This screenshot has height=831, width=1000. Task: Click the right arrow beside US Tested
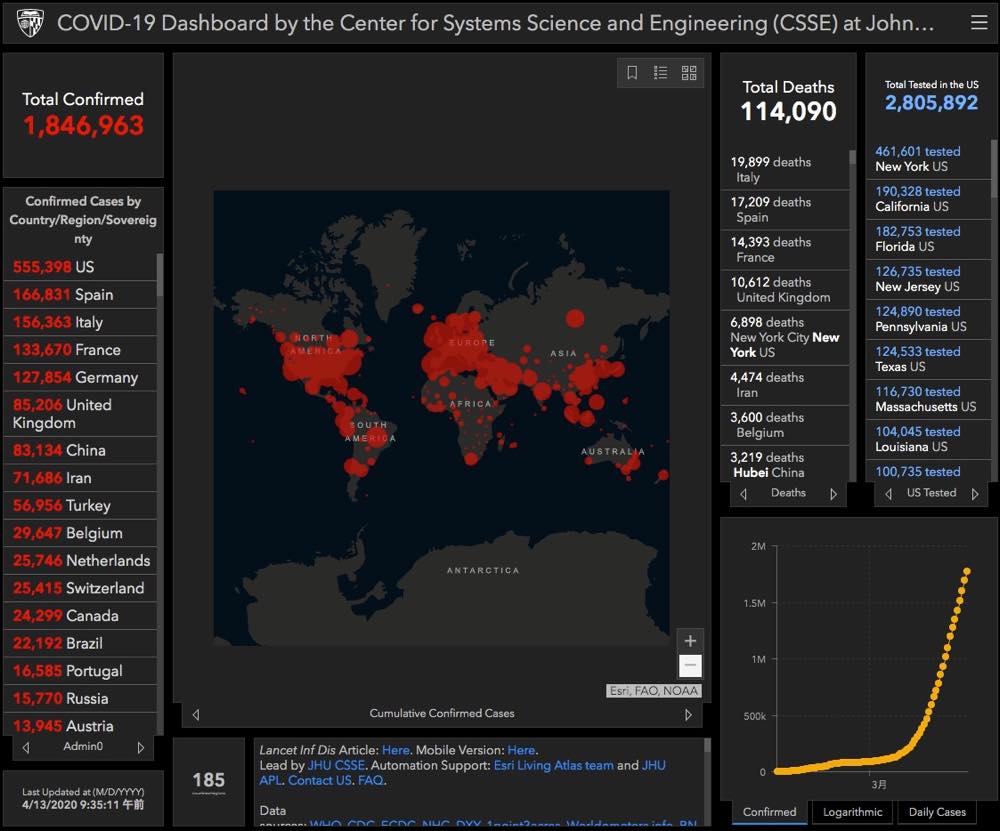pyautogui.click(x=974, y=494)
